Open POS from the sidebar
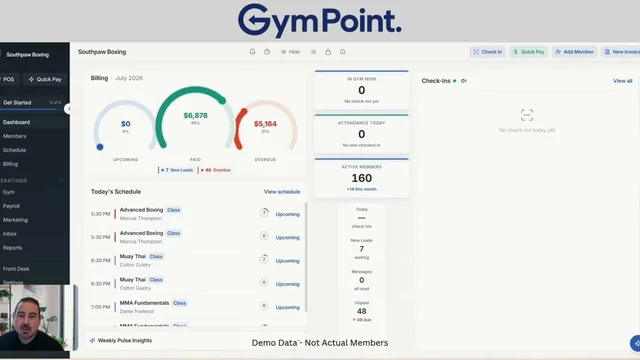The width and height of the screenshot is (640, 360). (9, 79)
